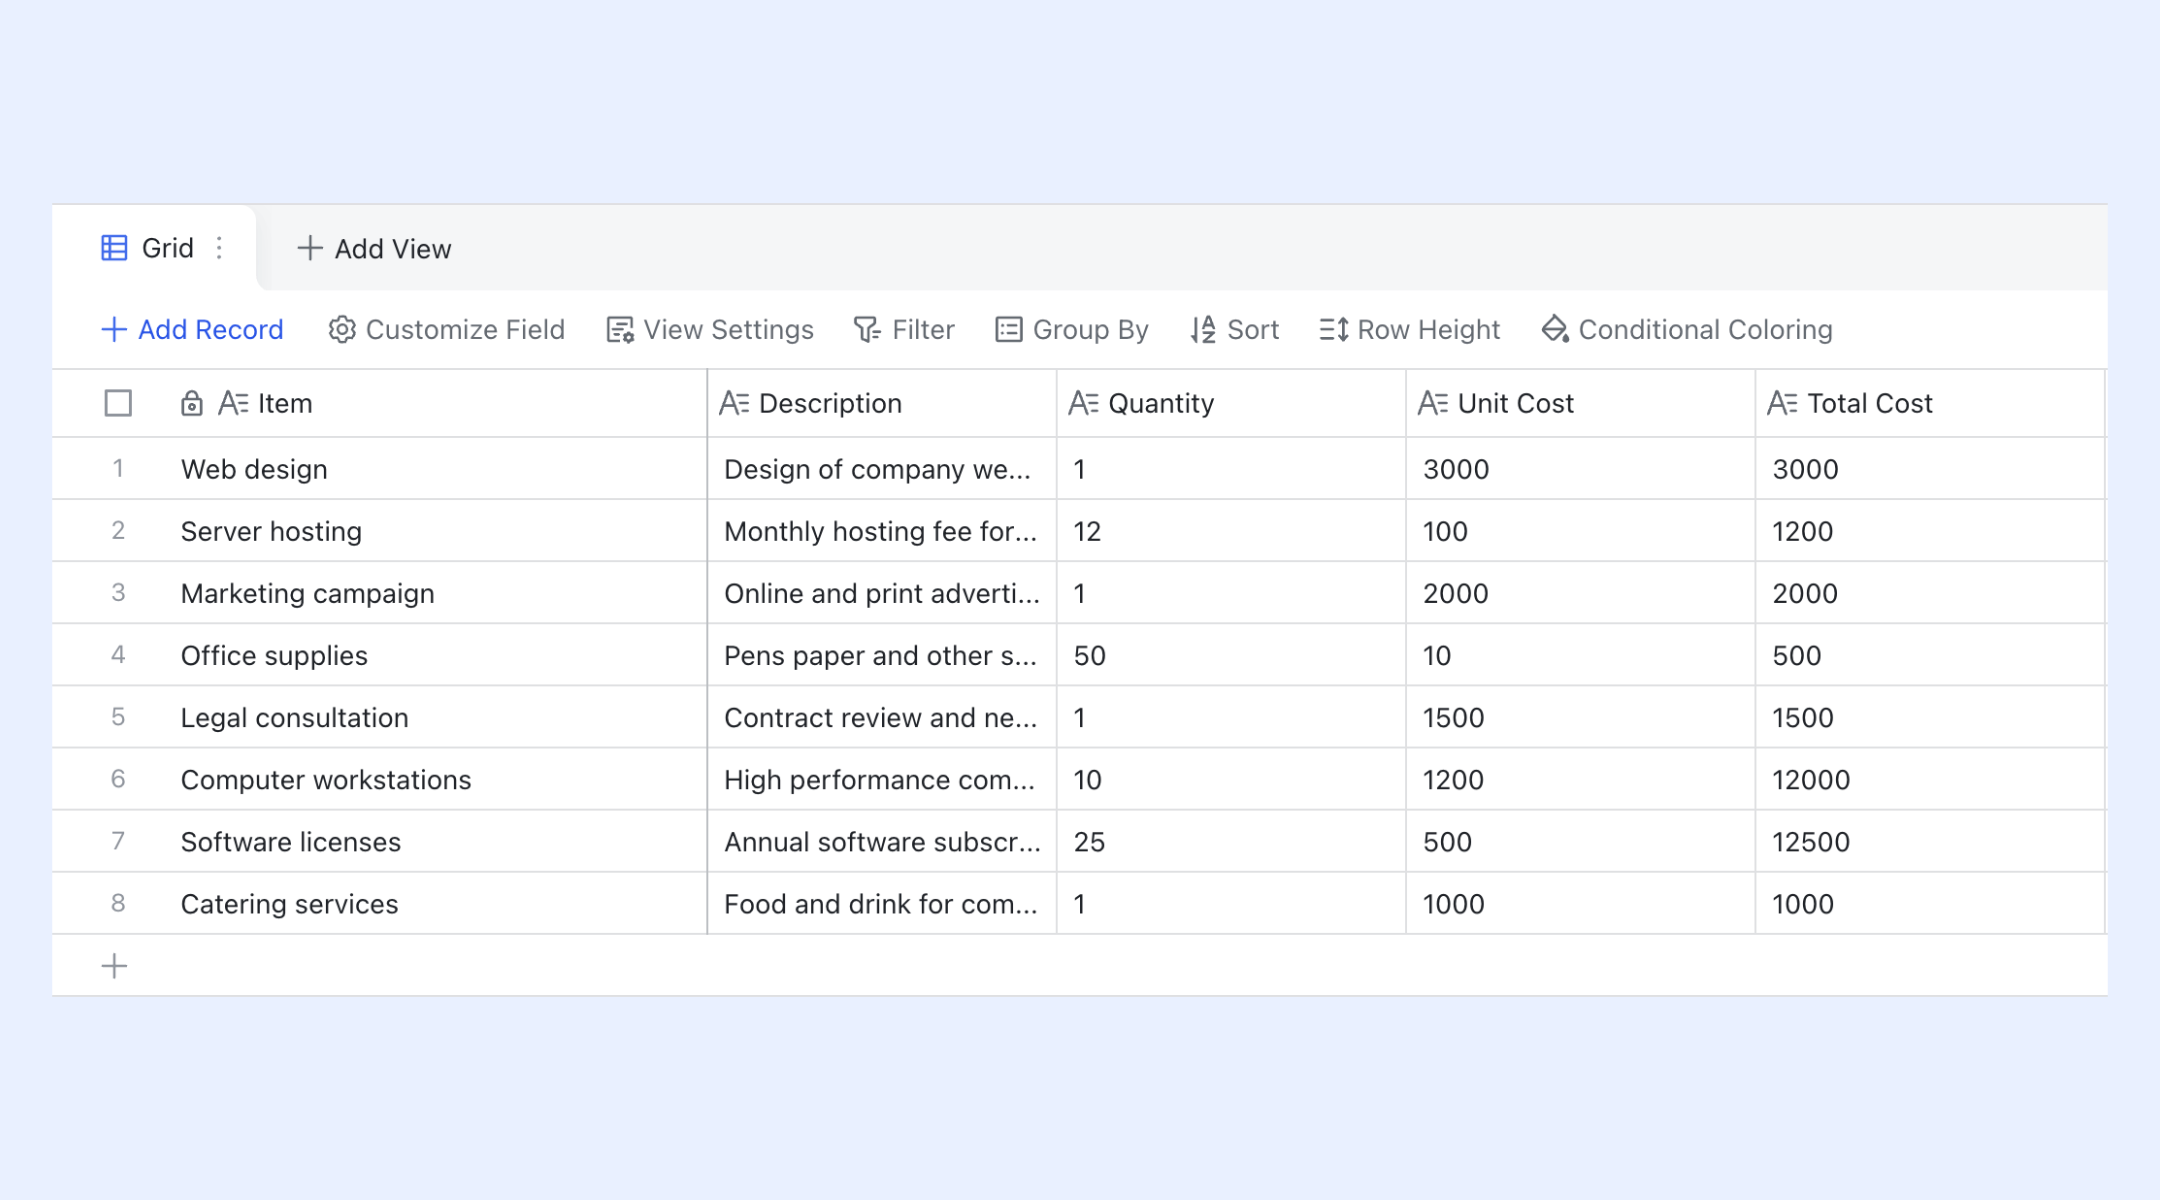Open the Grid tab three-dot menu
Viewport: 2160px width, 1200px height.
(x=219, y=248)
